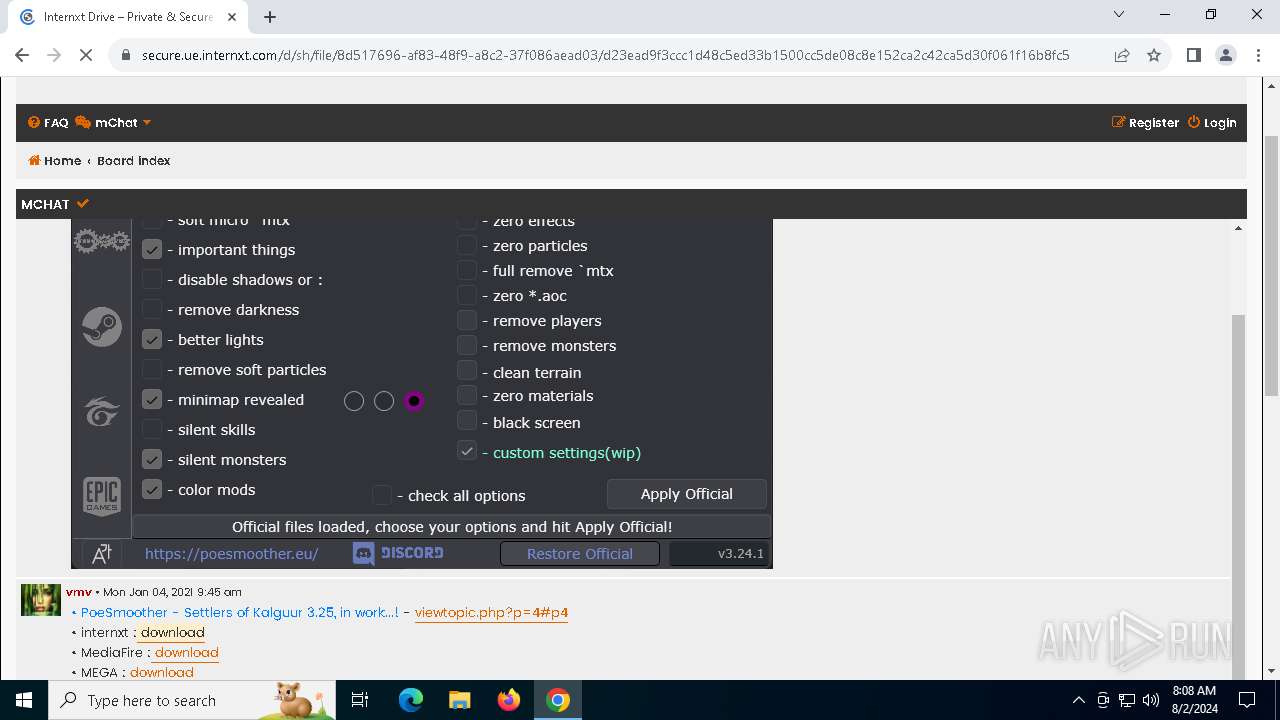
Task: Toggle color mods checkbox
Action: coord(152,489)
